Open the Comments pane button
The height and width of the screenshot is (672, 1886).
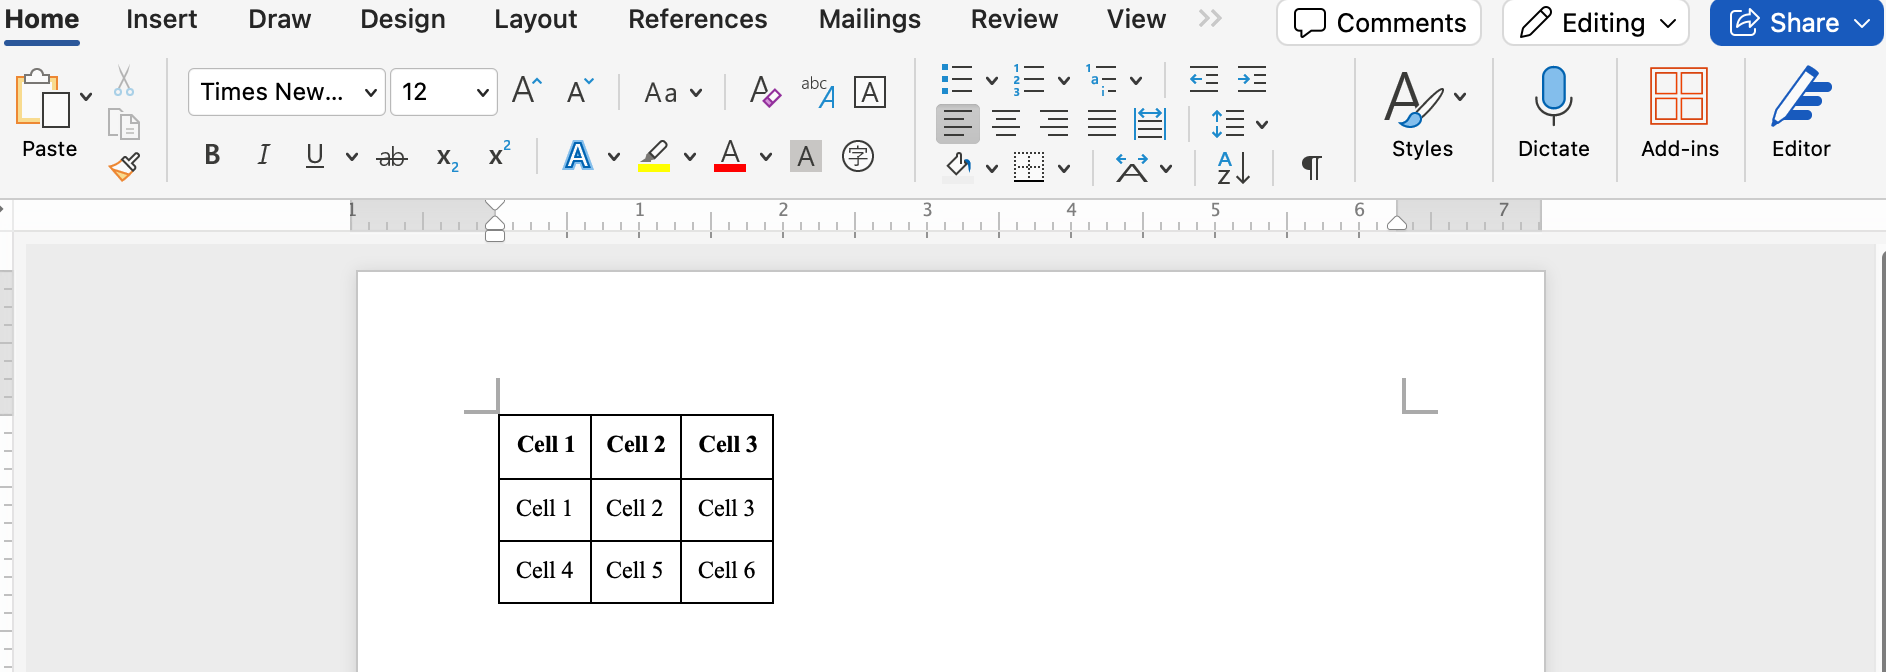pos(1379,22)
